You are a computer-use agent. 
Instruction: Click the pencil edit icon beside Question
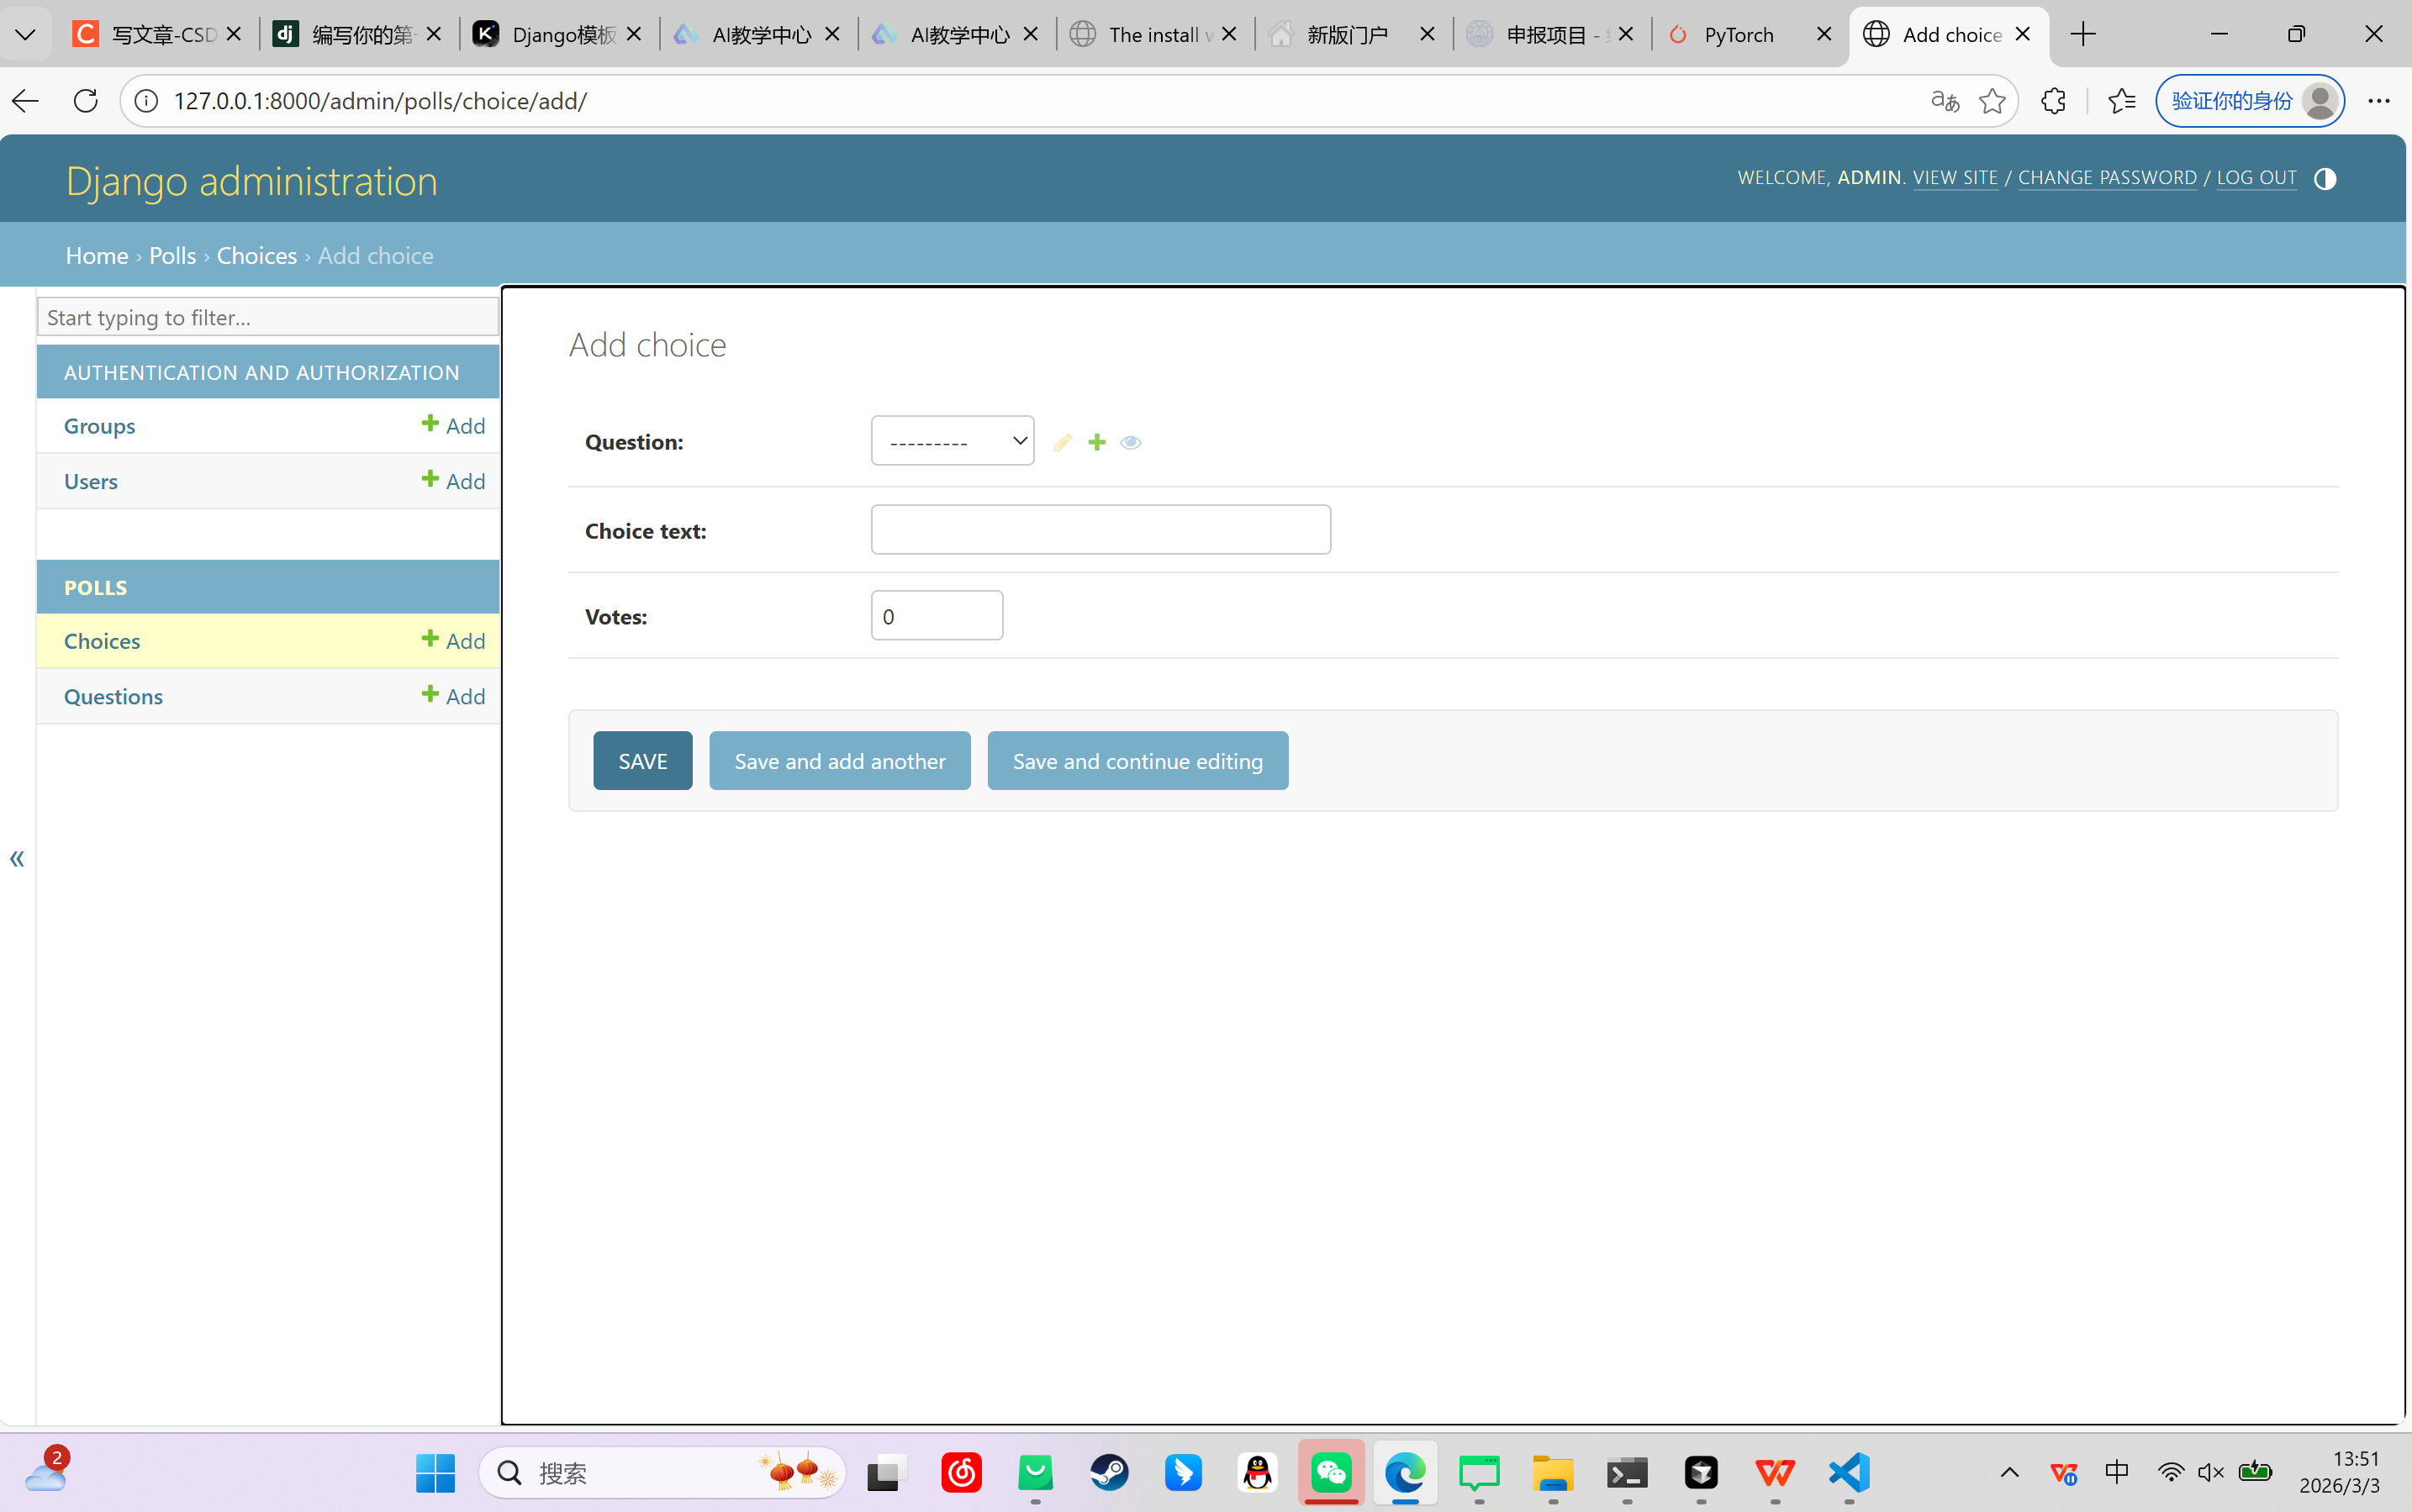tap(1062, 442)
